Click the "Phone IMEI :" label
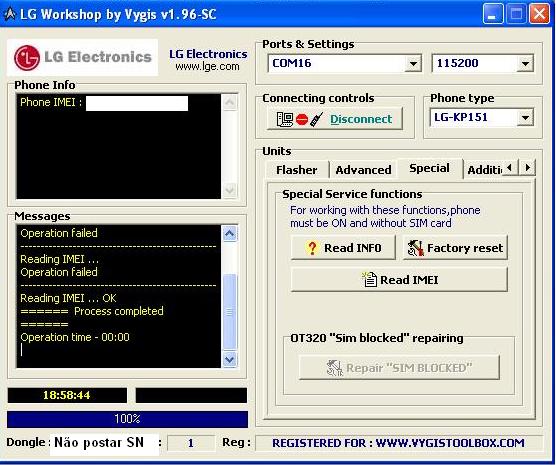The height and width of the screenshot is (465, 556). [x=51, y=102]
